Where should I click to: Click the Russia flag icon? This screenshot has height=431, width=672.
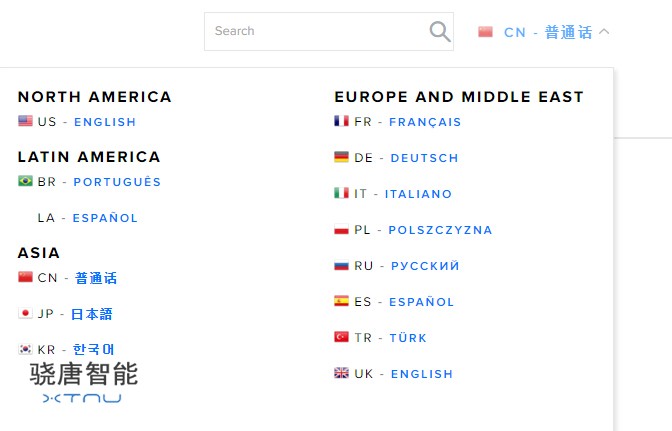click(341, 265)
